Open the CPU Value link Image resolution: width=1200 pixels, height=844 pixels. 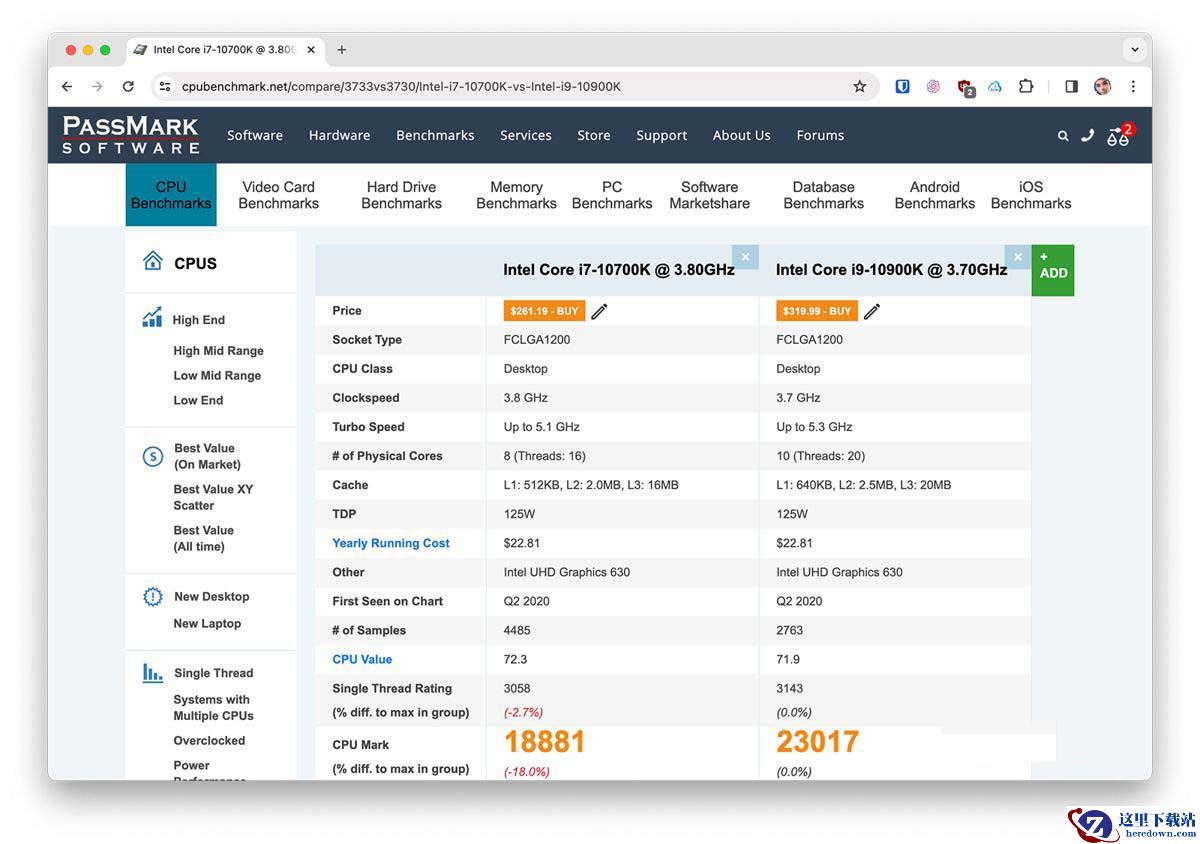click(362, 659)
